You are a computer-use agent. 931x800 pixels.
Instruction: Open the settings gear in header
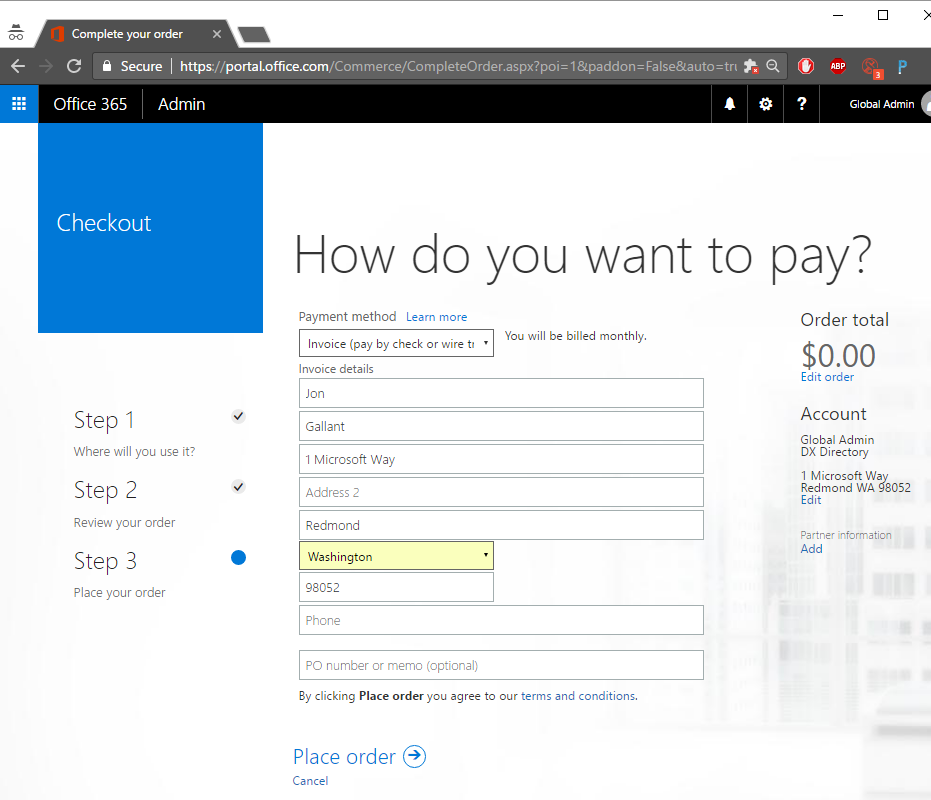coord(766,104)
